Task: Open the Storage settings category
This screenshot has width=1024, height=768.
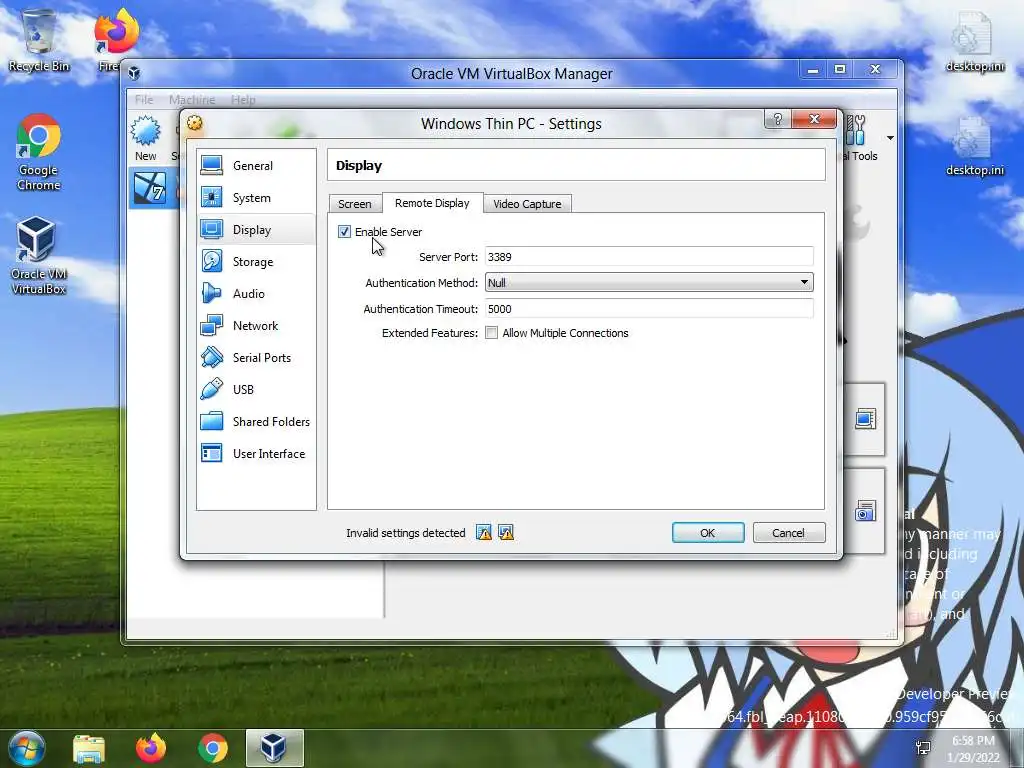Action: coord(255,262)
